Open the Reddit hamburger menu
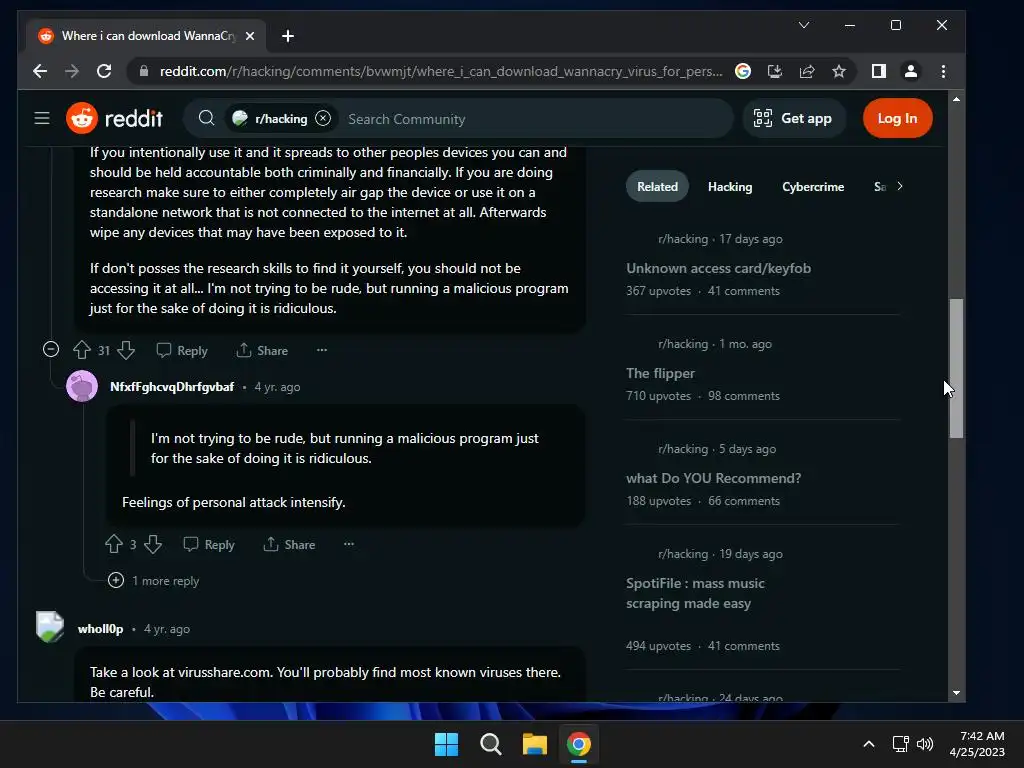 click(x=42, y=118)
